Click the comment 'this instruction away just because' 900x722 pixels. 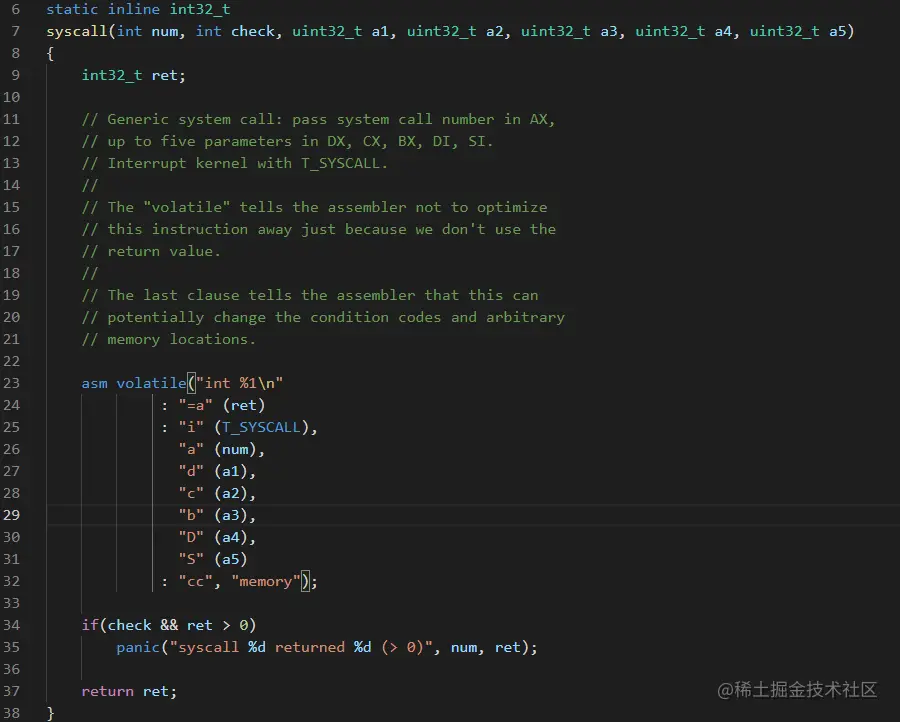(319, 229)
